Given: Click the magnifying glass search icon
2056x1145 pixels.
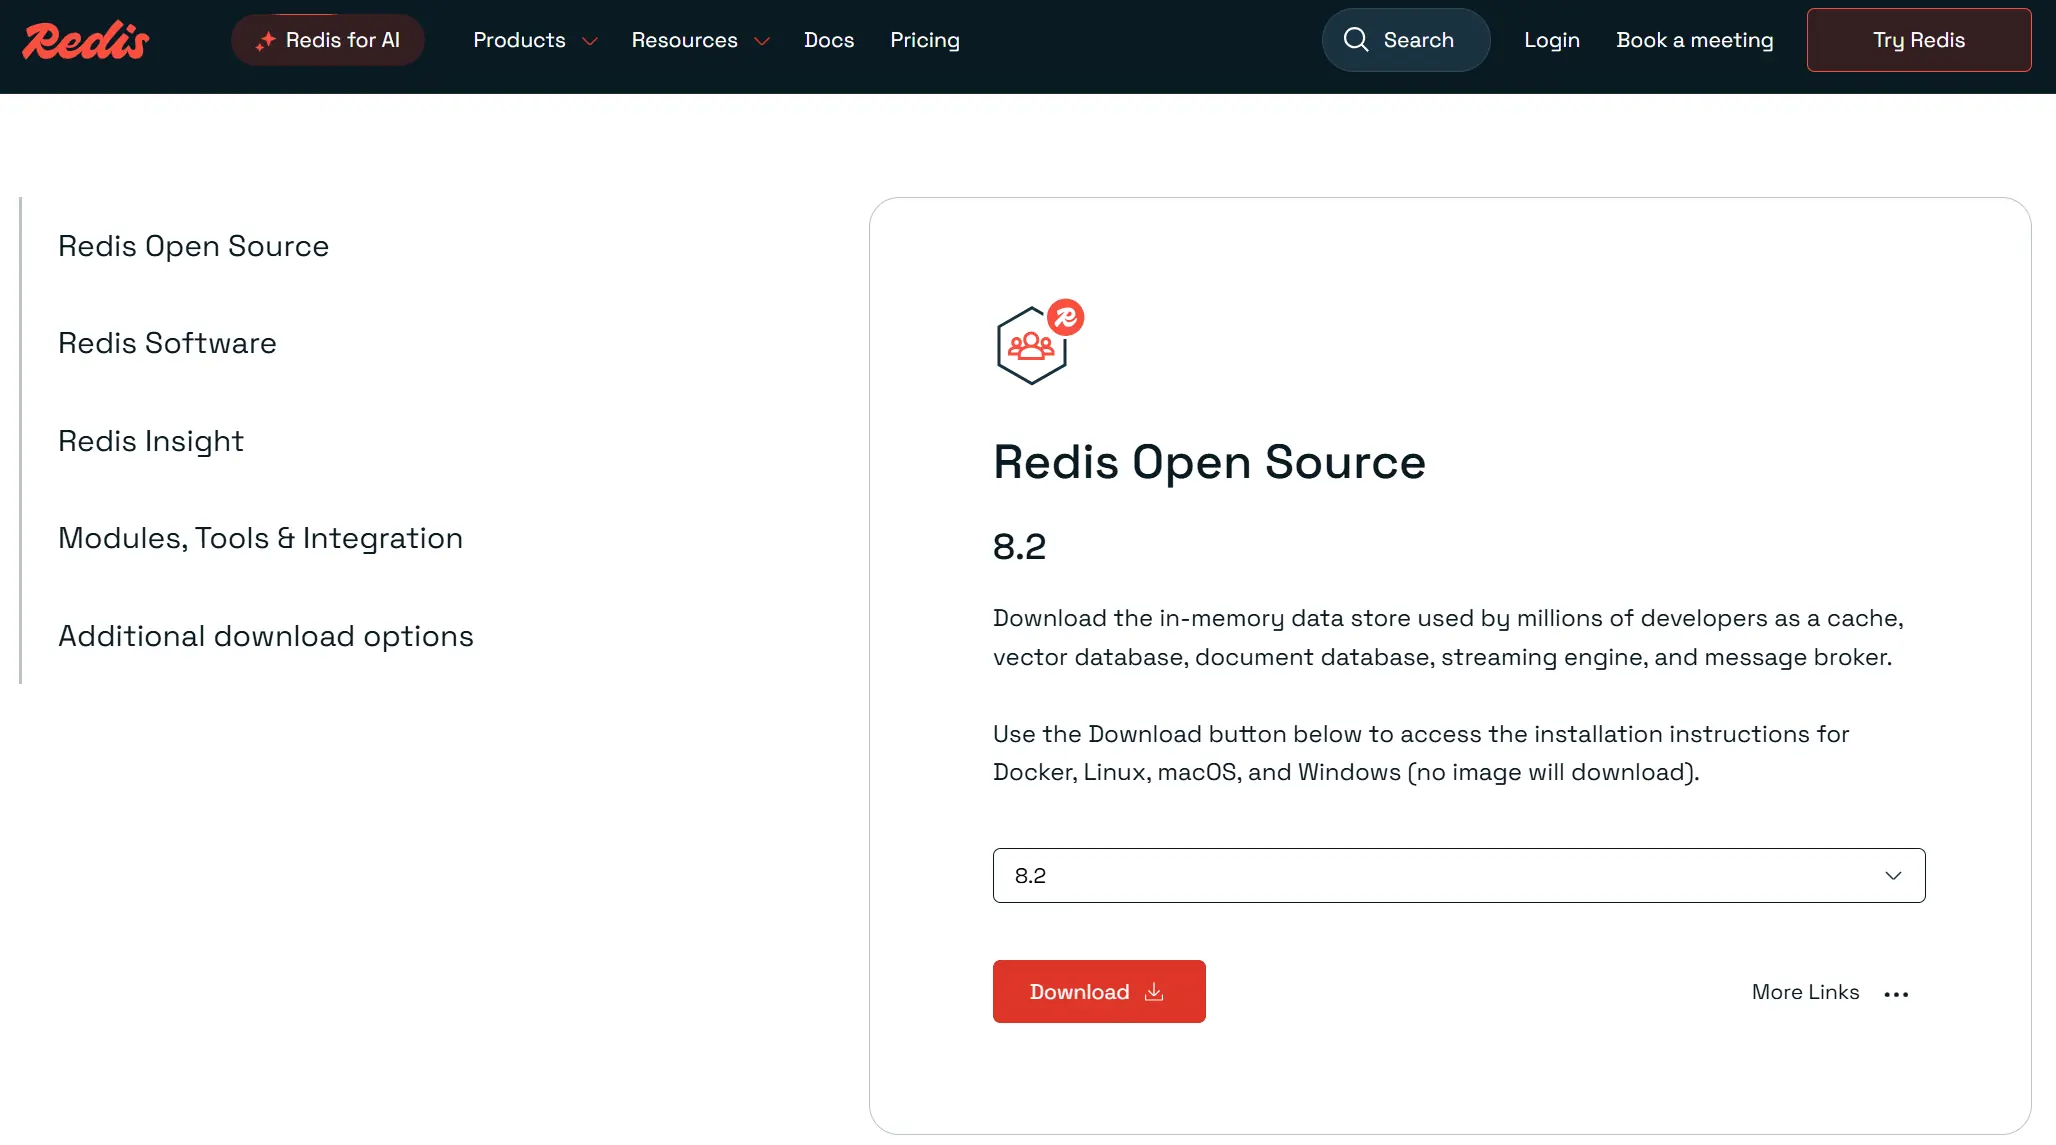Looking at the screenshot, I should (x=1356, y=40).
